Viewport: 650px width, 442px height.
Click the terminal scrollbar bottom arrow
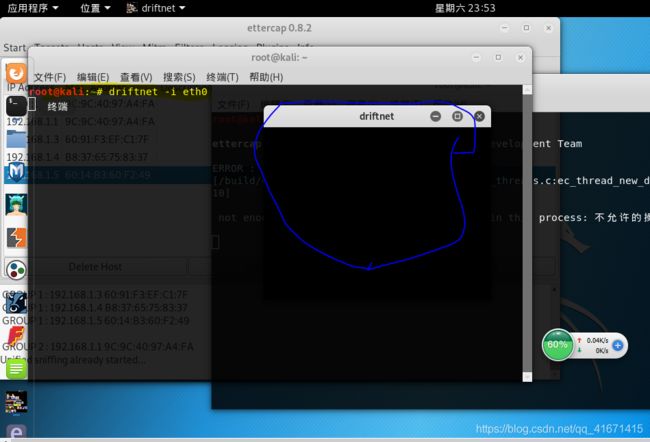[x=527, y=376]
